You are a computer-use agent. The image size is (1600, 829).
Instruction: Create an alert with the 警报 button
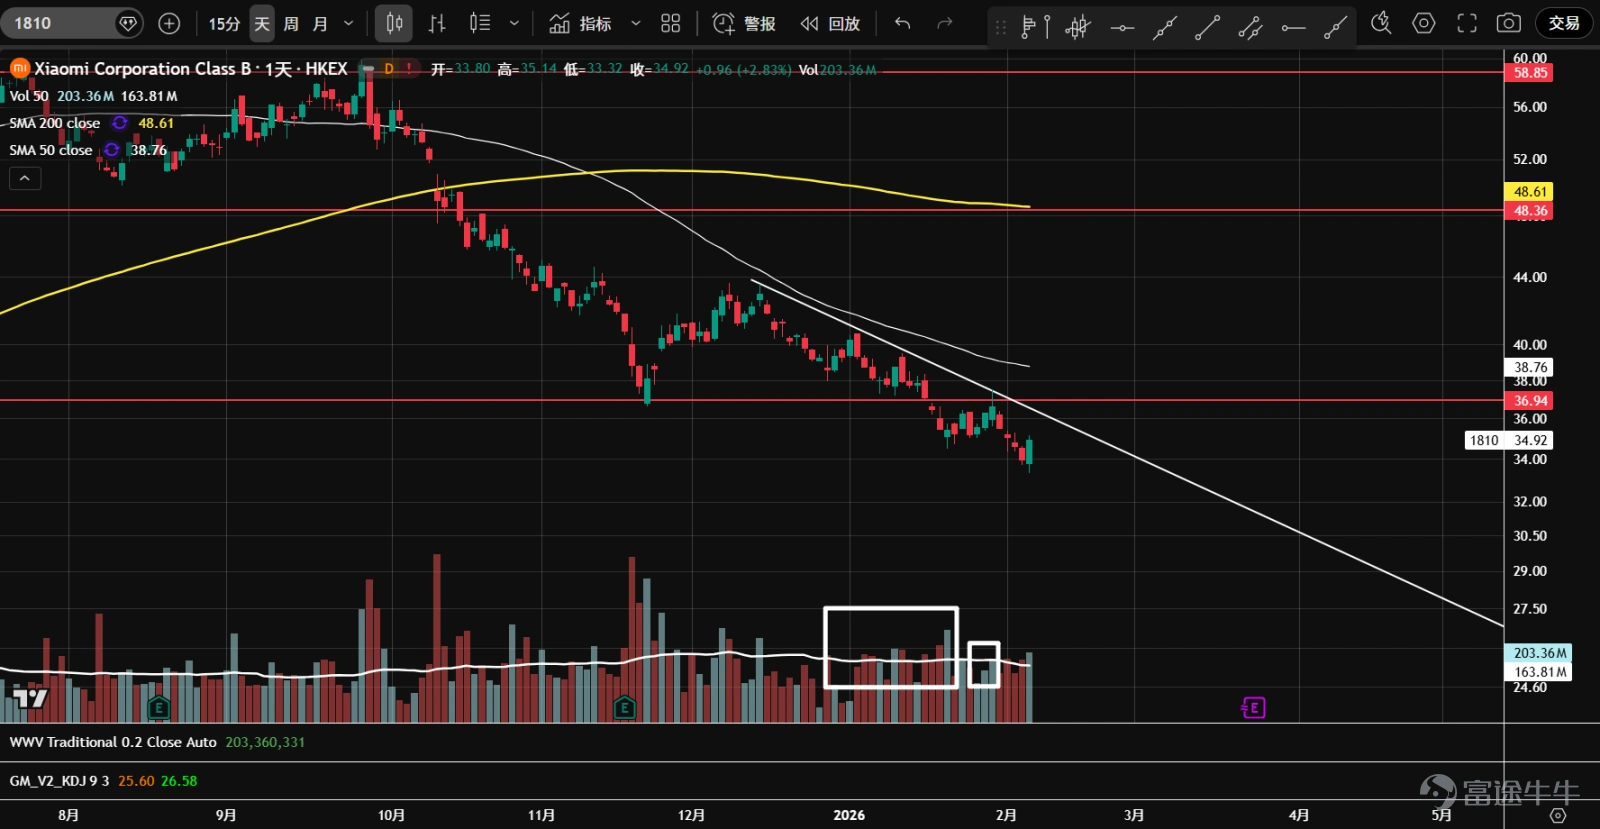pyautogui.click(x=744, y=23)
